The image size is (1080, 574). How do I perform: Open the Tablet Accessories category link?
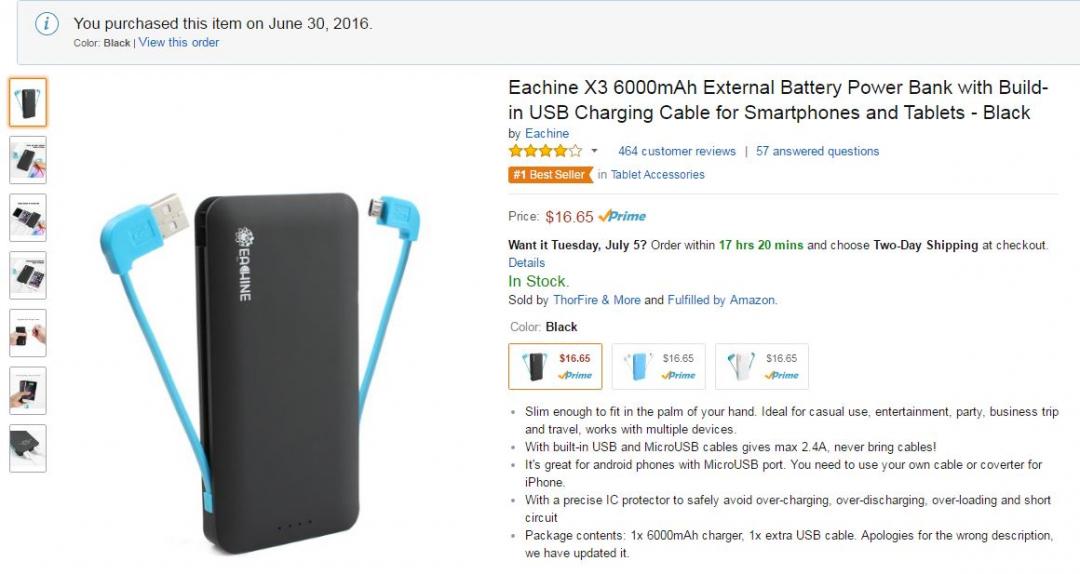tap(657, 175)
